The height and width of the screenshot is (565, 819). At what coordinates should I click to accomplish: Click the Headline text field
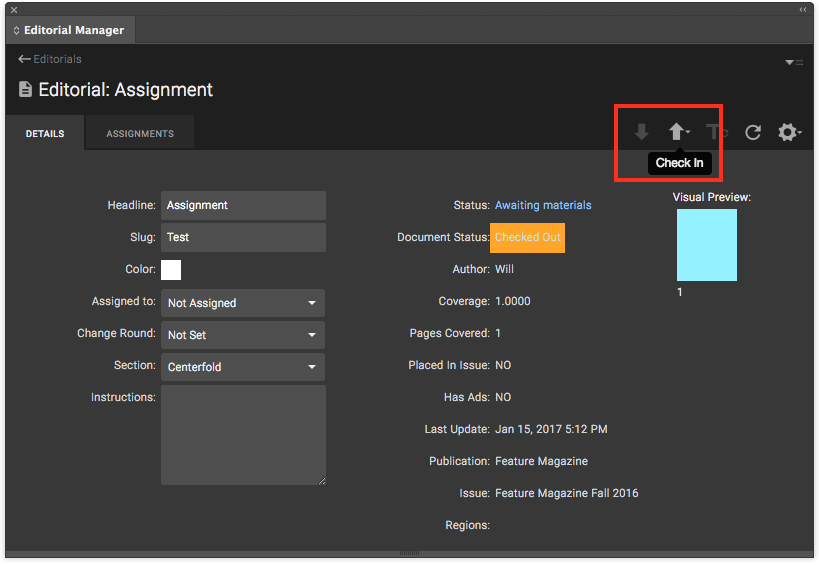[x=243, y=205]
